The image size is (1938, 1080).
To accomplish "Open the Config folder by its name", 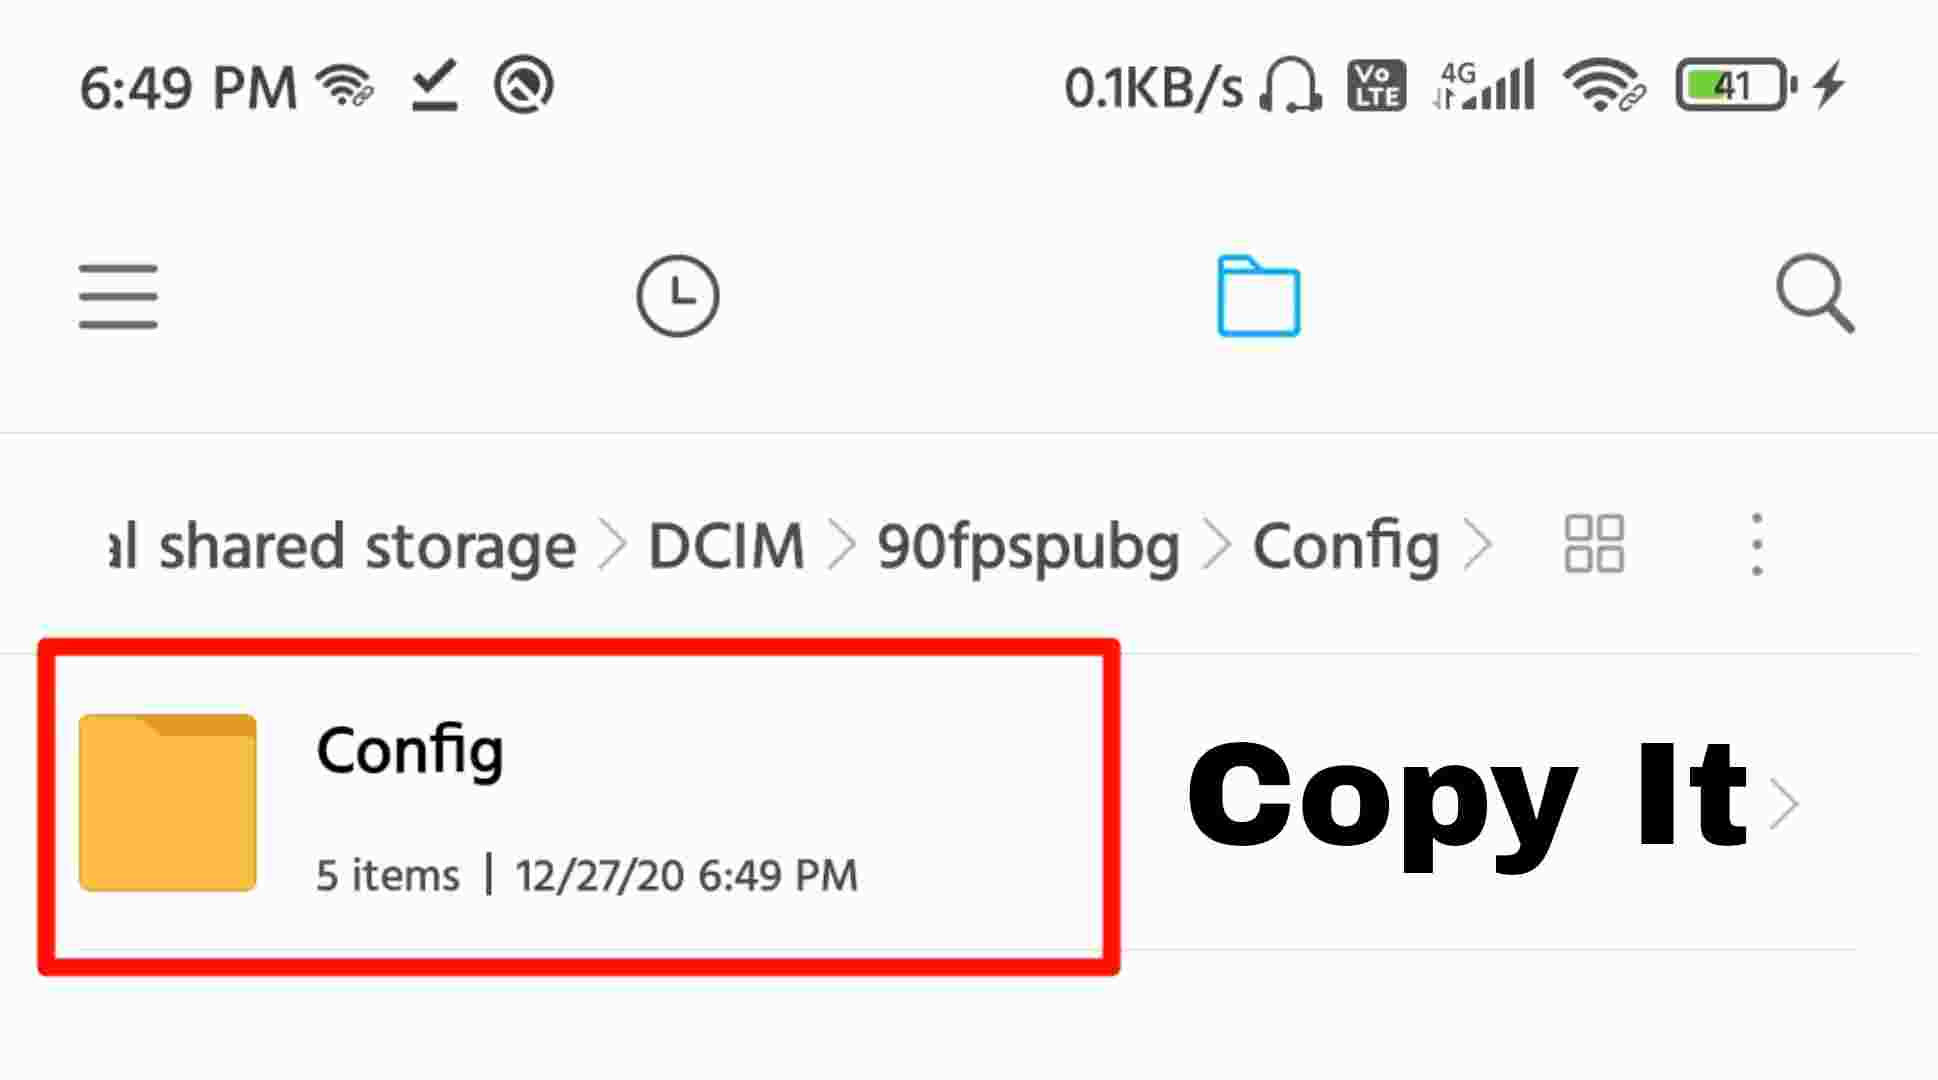I will coord(410,751).
